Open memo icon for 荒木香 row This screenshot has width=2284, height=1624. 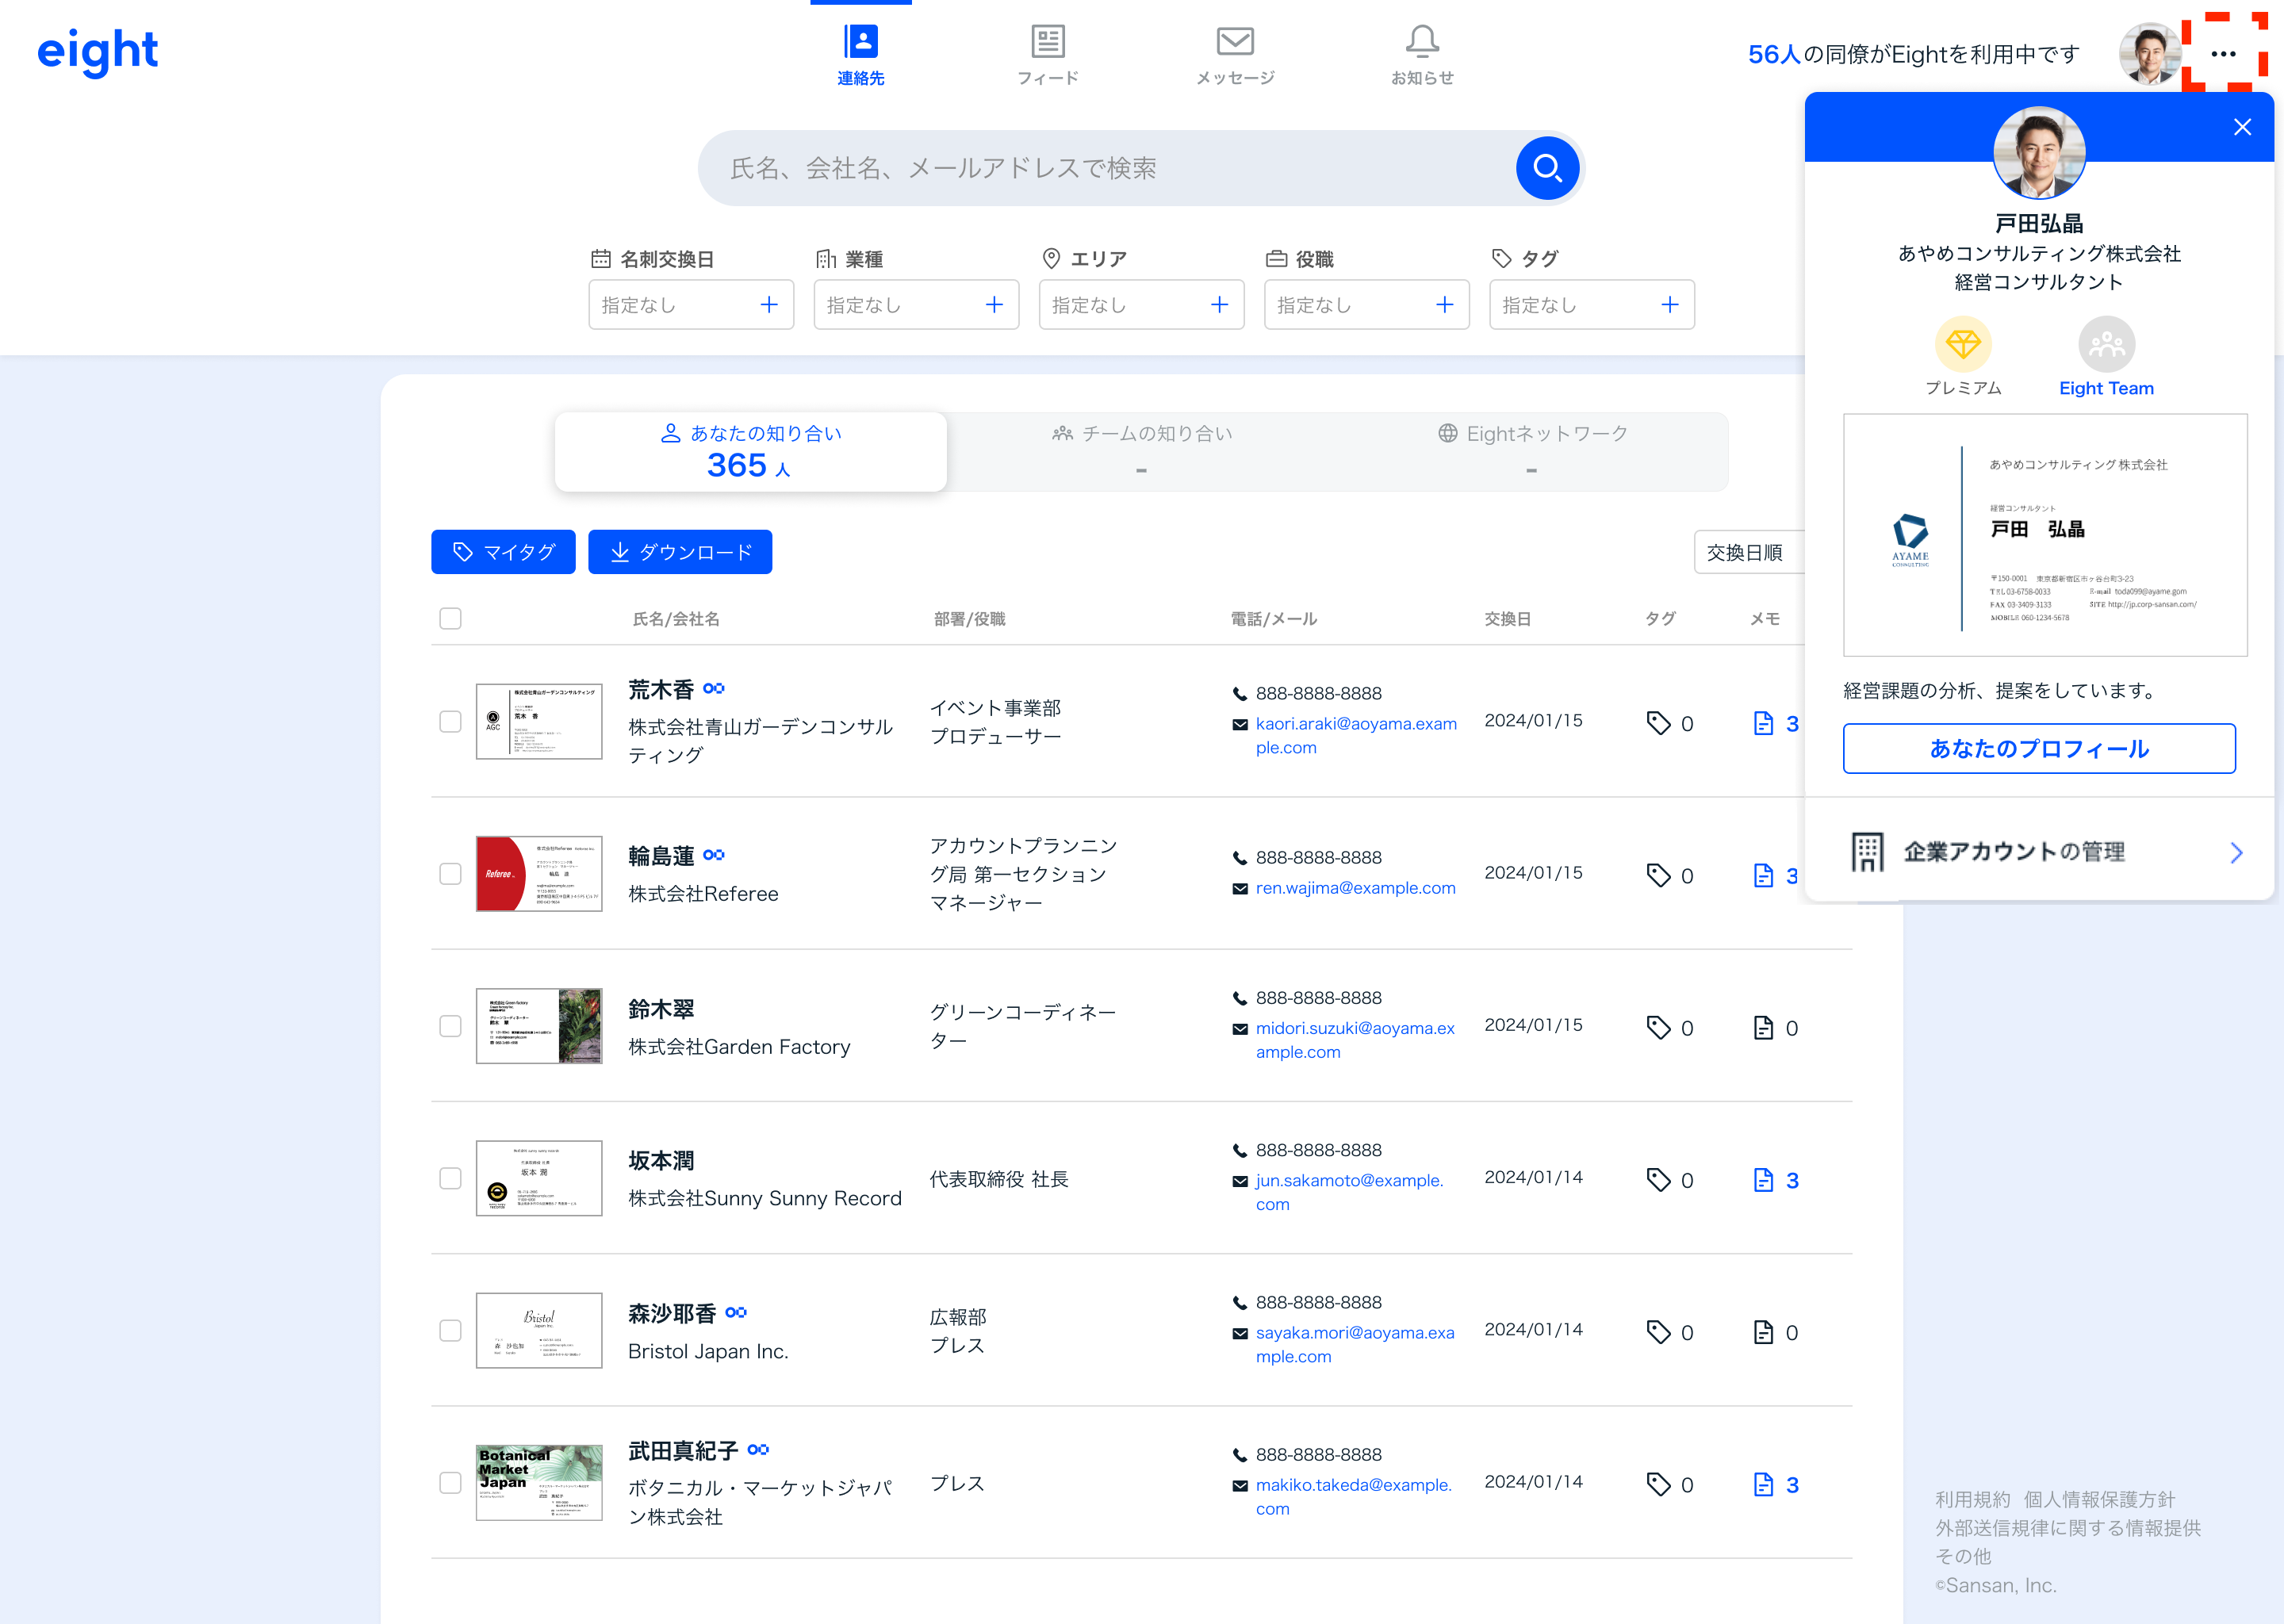pos(1763,723)
